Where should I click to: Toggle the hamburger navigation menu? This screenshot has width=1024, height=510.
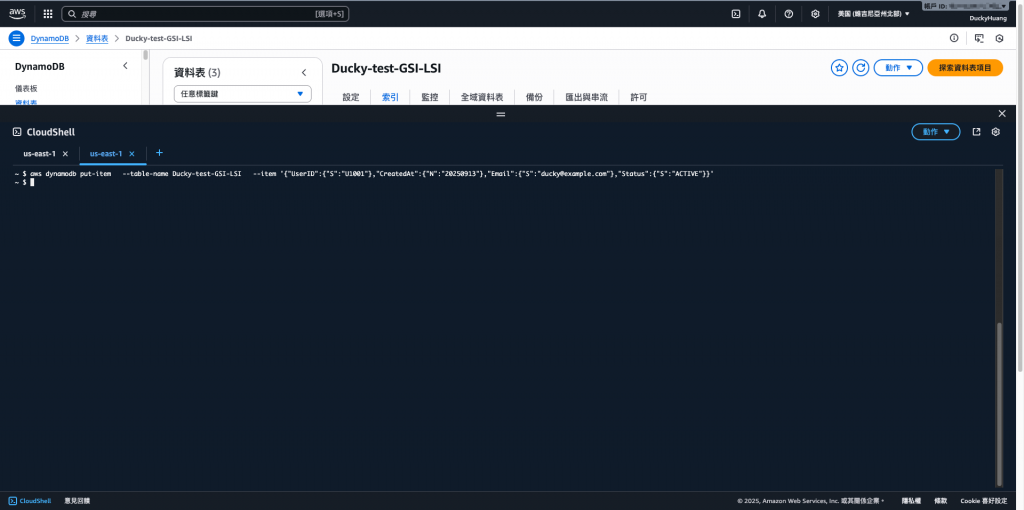tap(16, 38)
